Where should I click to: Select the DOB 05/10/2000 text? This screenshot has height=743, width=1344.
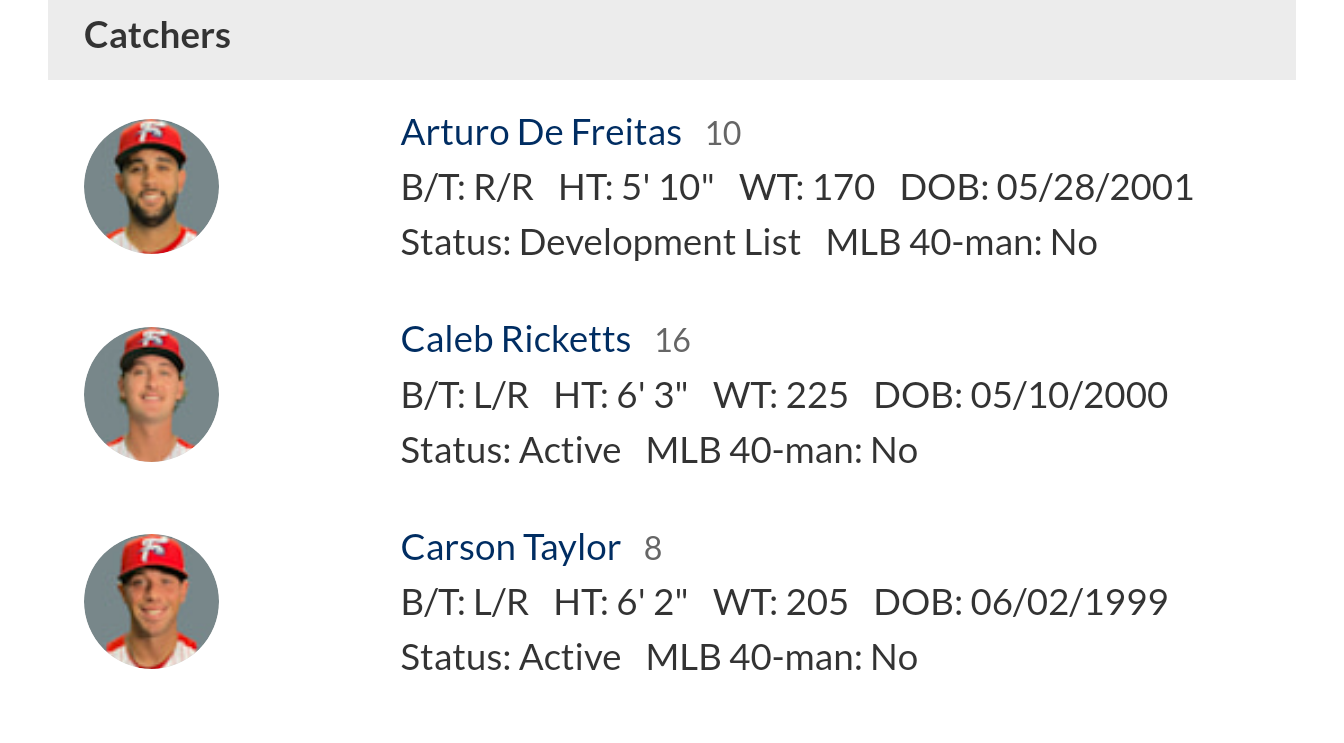pyautogui.click(x=1021, y=395)
